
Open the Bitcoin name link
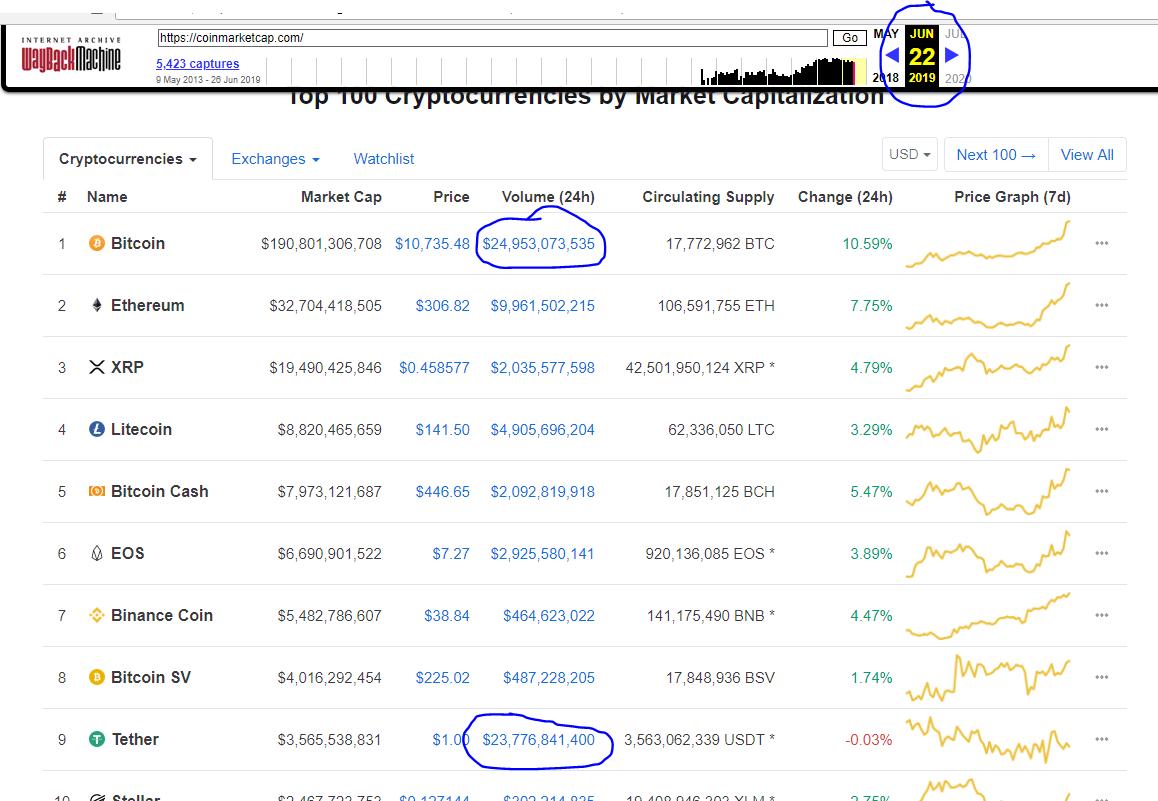[137, 244]
